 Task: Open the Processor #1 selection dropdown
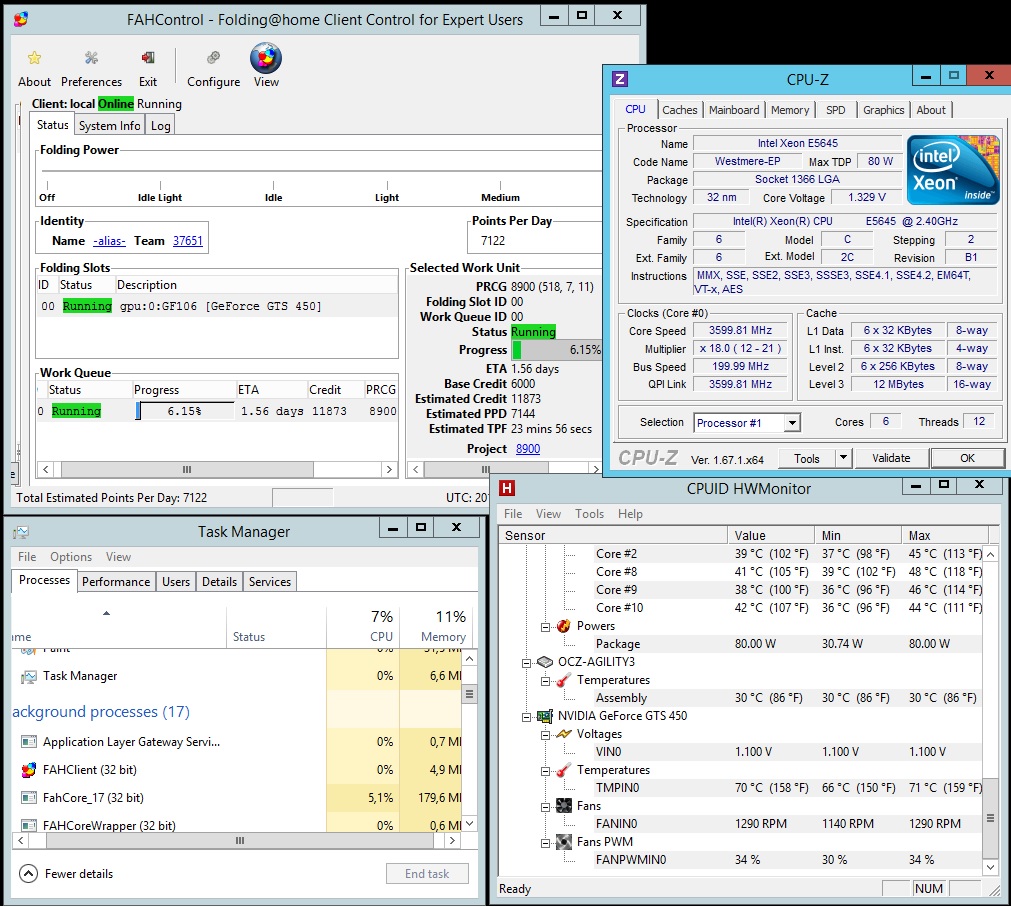coord(792,423)
